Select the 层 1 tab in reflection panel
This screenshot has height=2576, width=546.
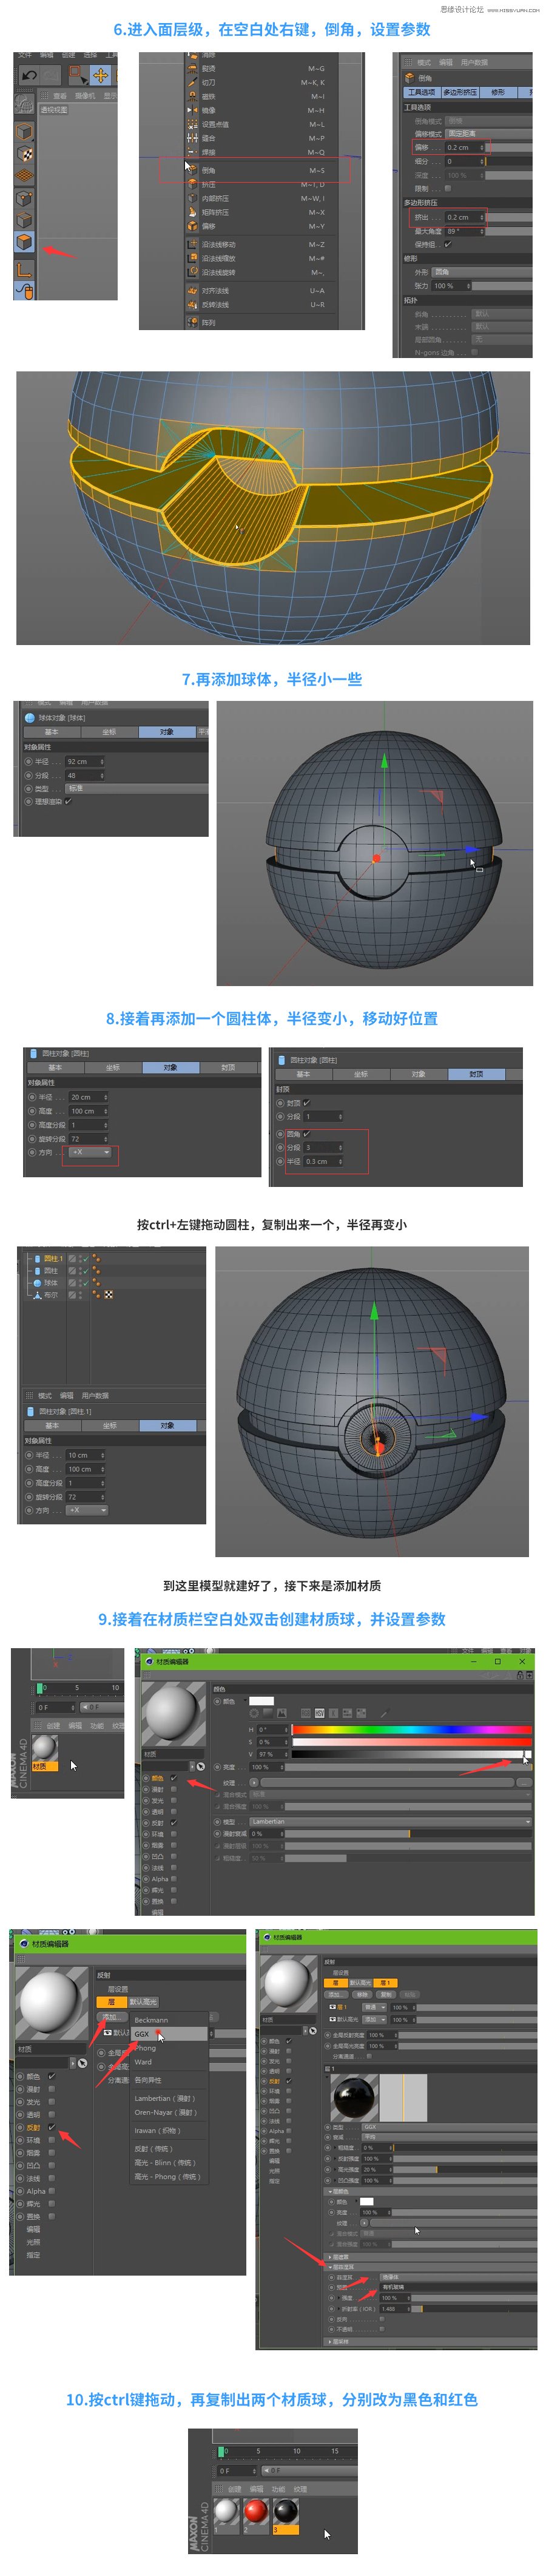coord(386,1982)
